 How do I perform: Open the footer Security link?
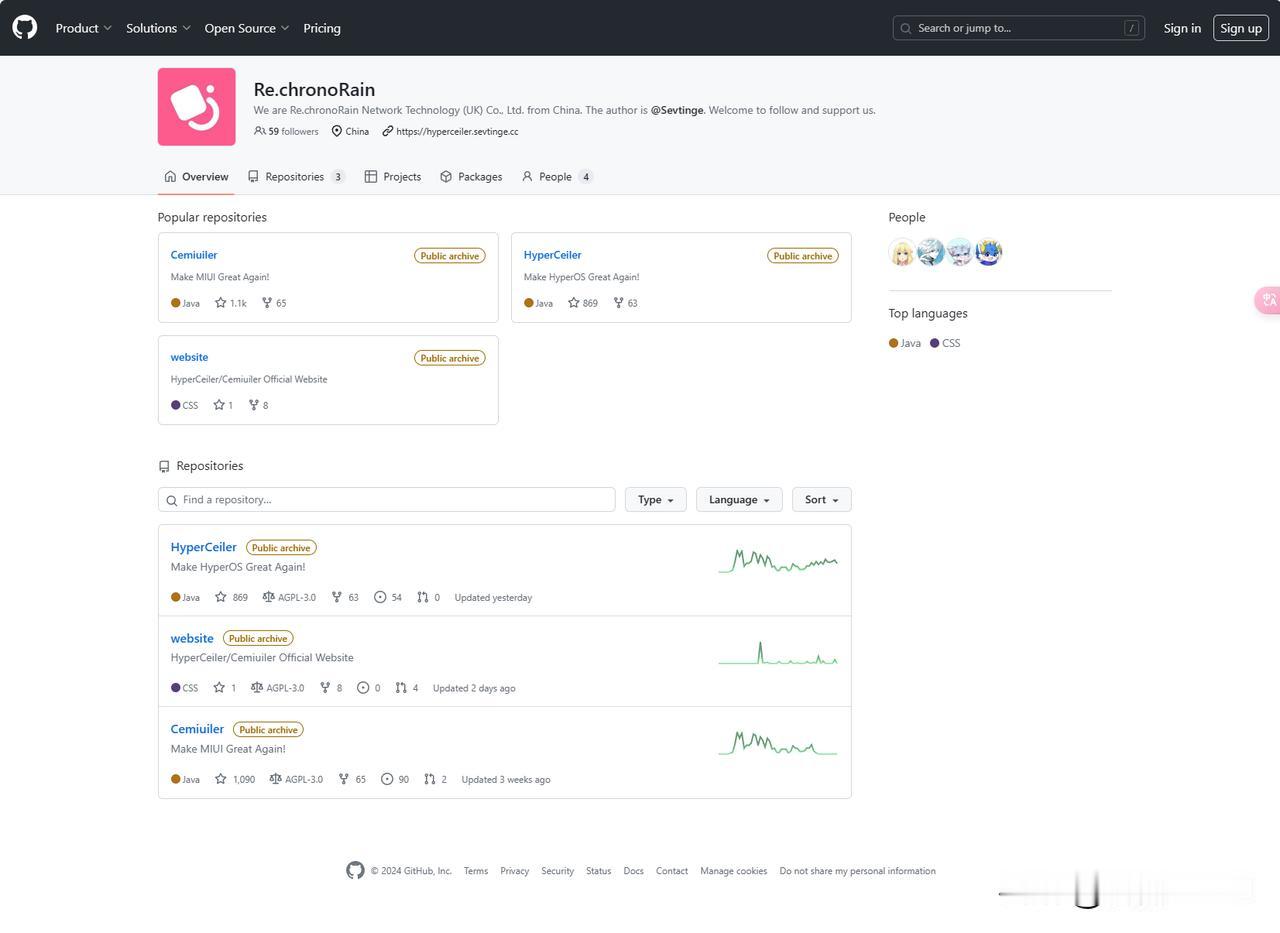[558, 871]
